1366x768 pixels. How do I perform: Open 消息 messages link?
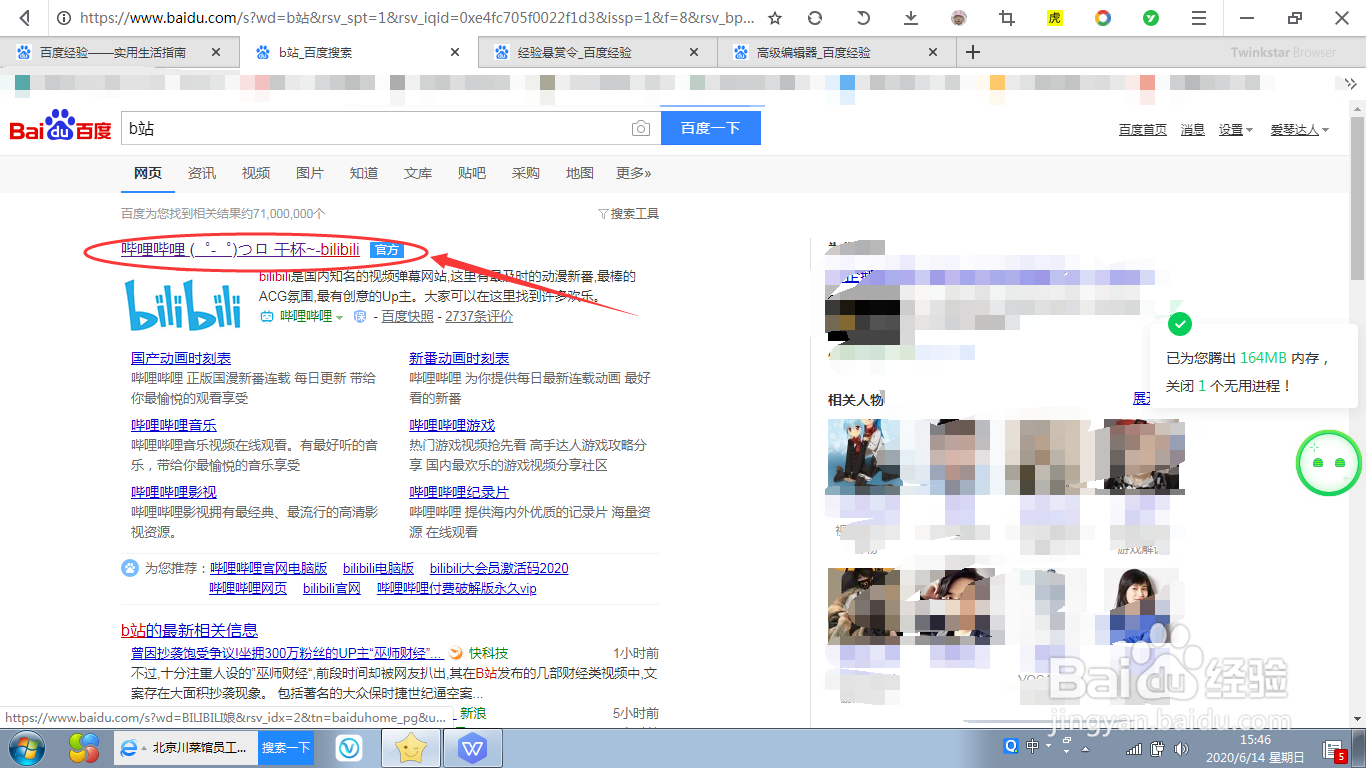[1192, 130]
